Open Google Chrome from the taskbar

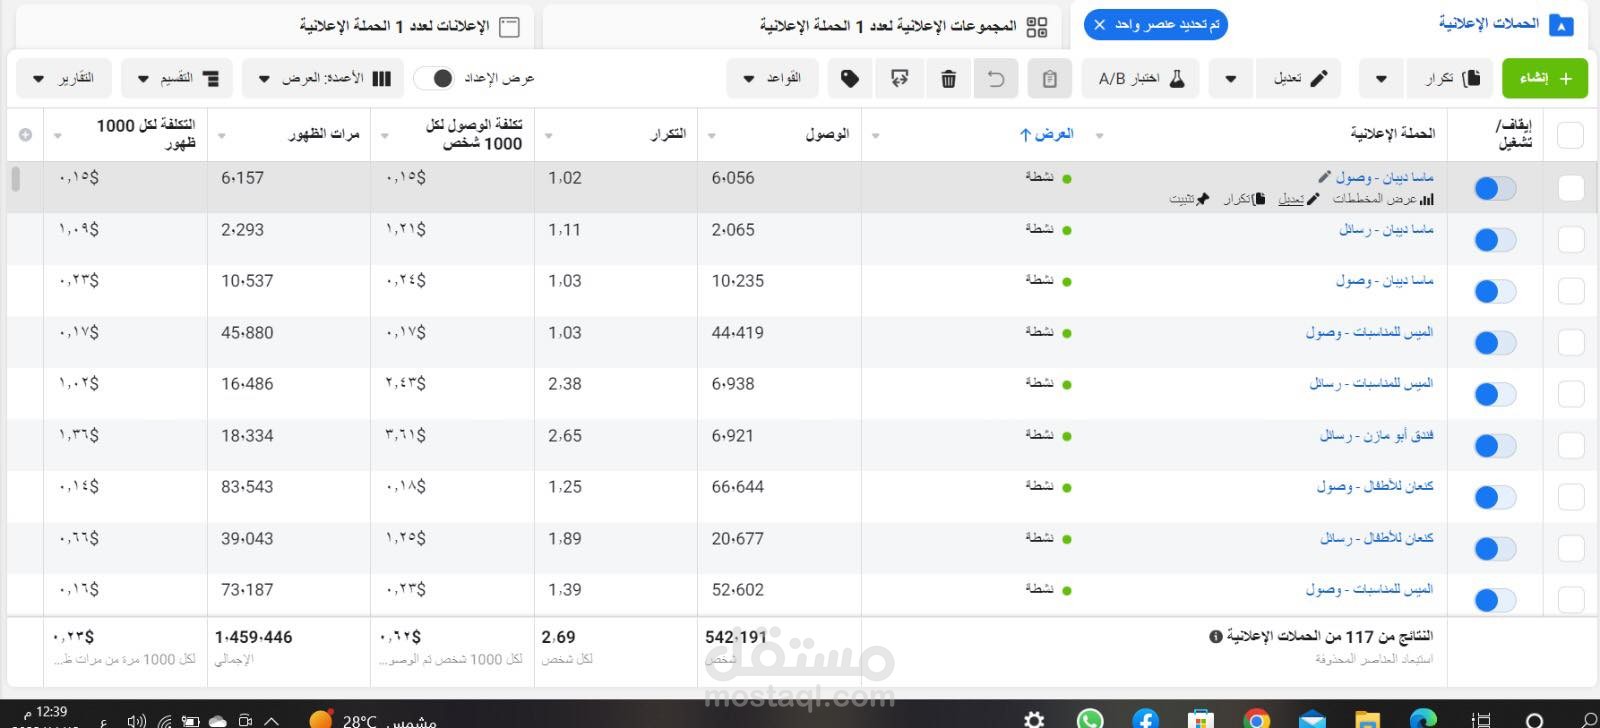pyautogui.click(x=1257, y=718)
